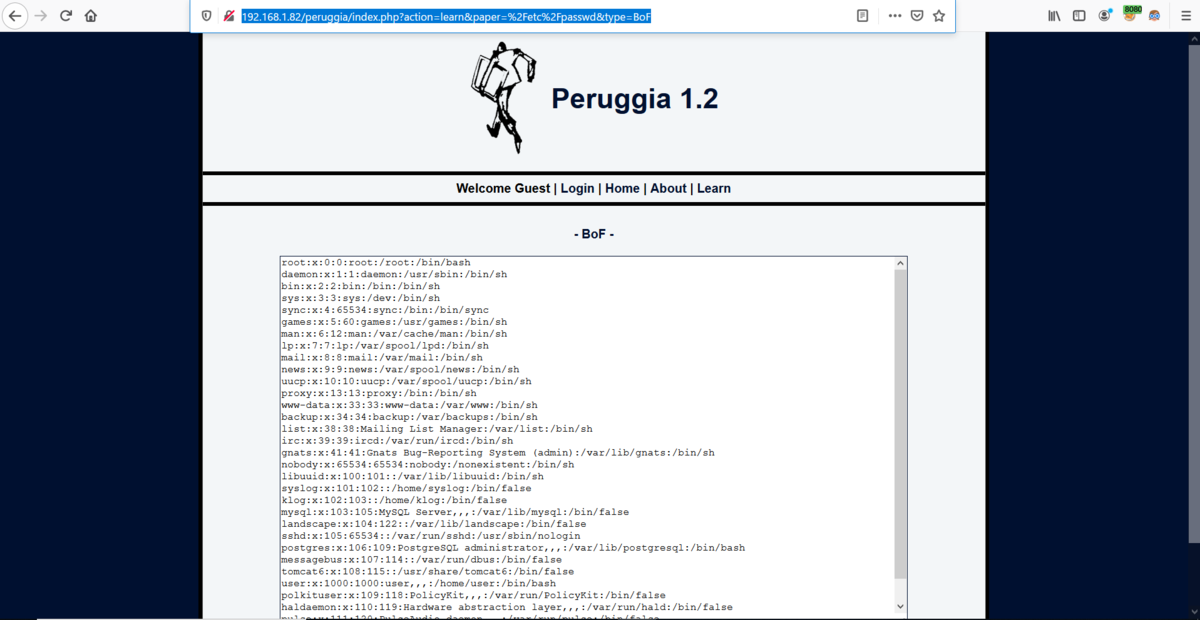Click the 'Peruggia 1.2' title text
Screen dimensions: 1200x620
click(634, 99)
